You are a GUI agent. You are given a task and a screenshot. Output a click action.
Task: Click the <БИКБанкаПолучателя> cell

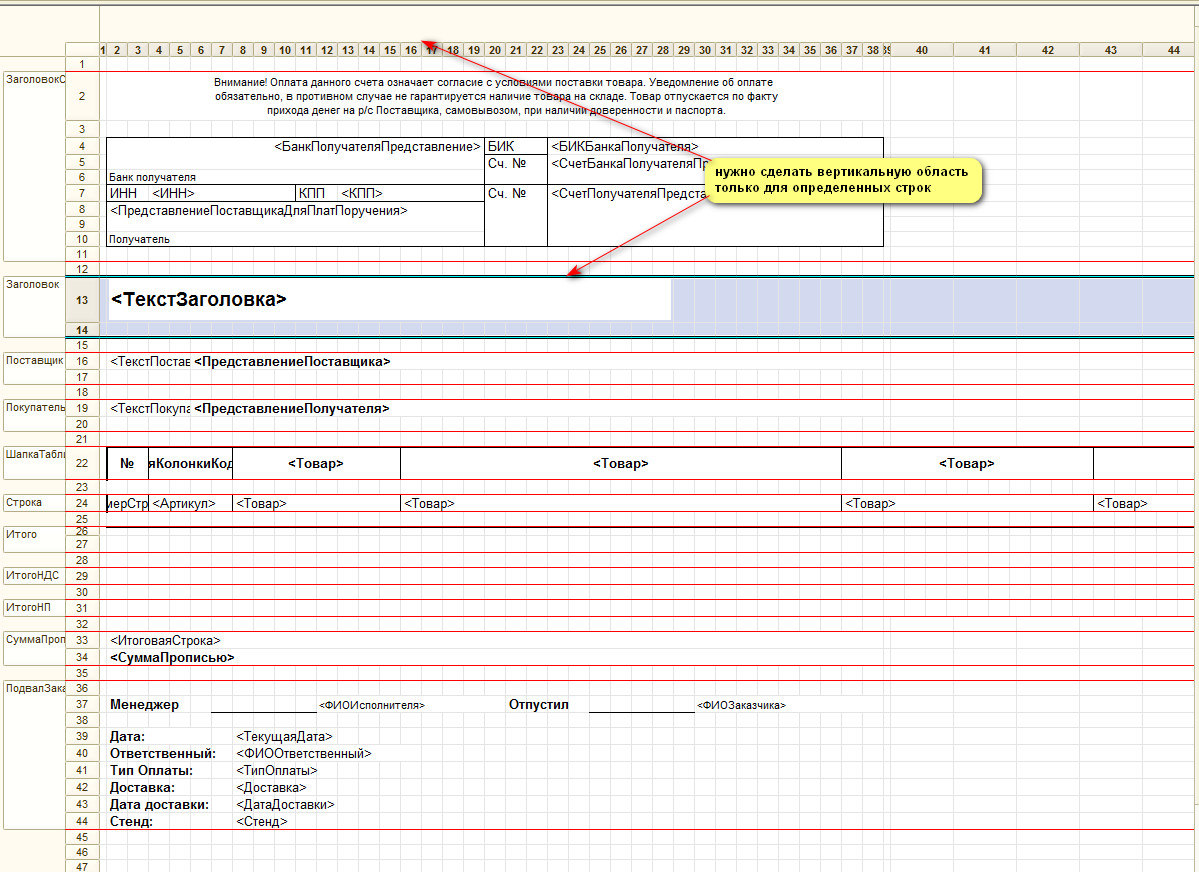624,146
